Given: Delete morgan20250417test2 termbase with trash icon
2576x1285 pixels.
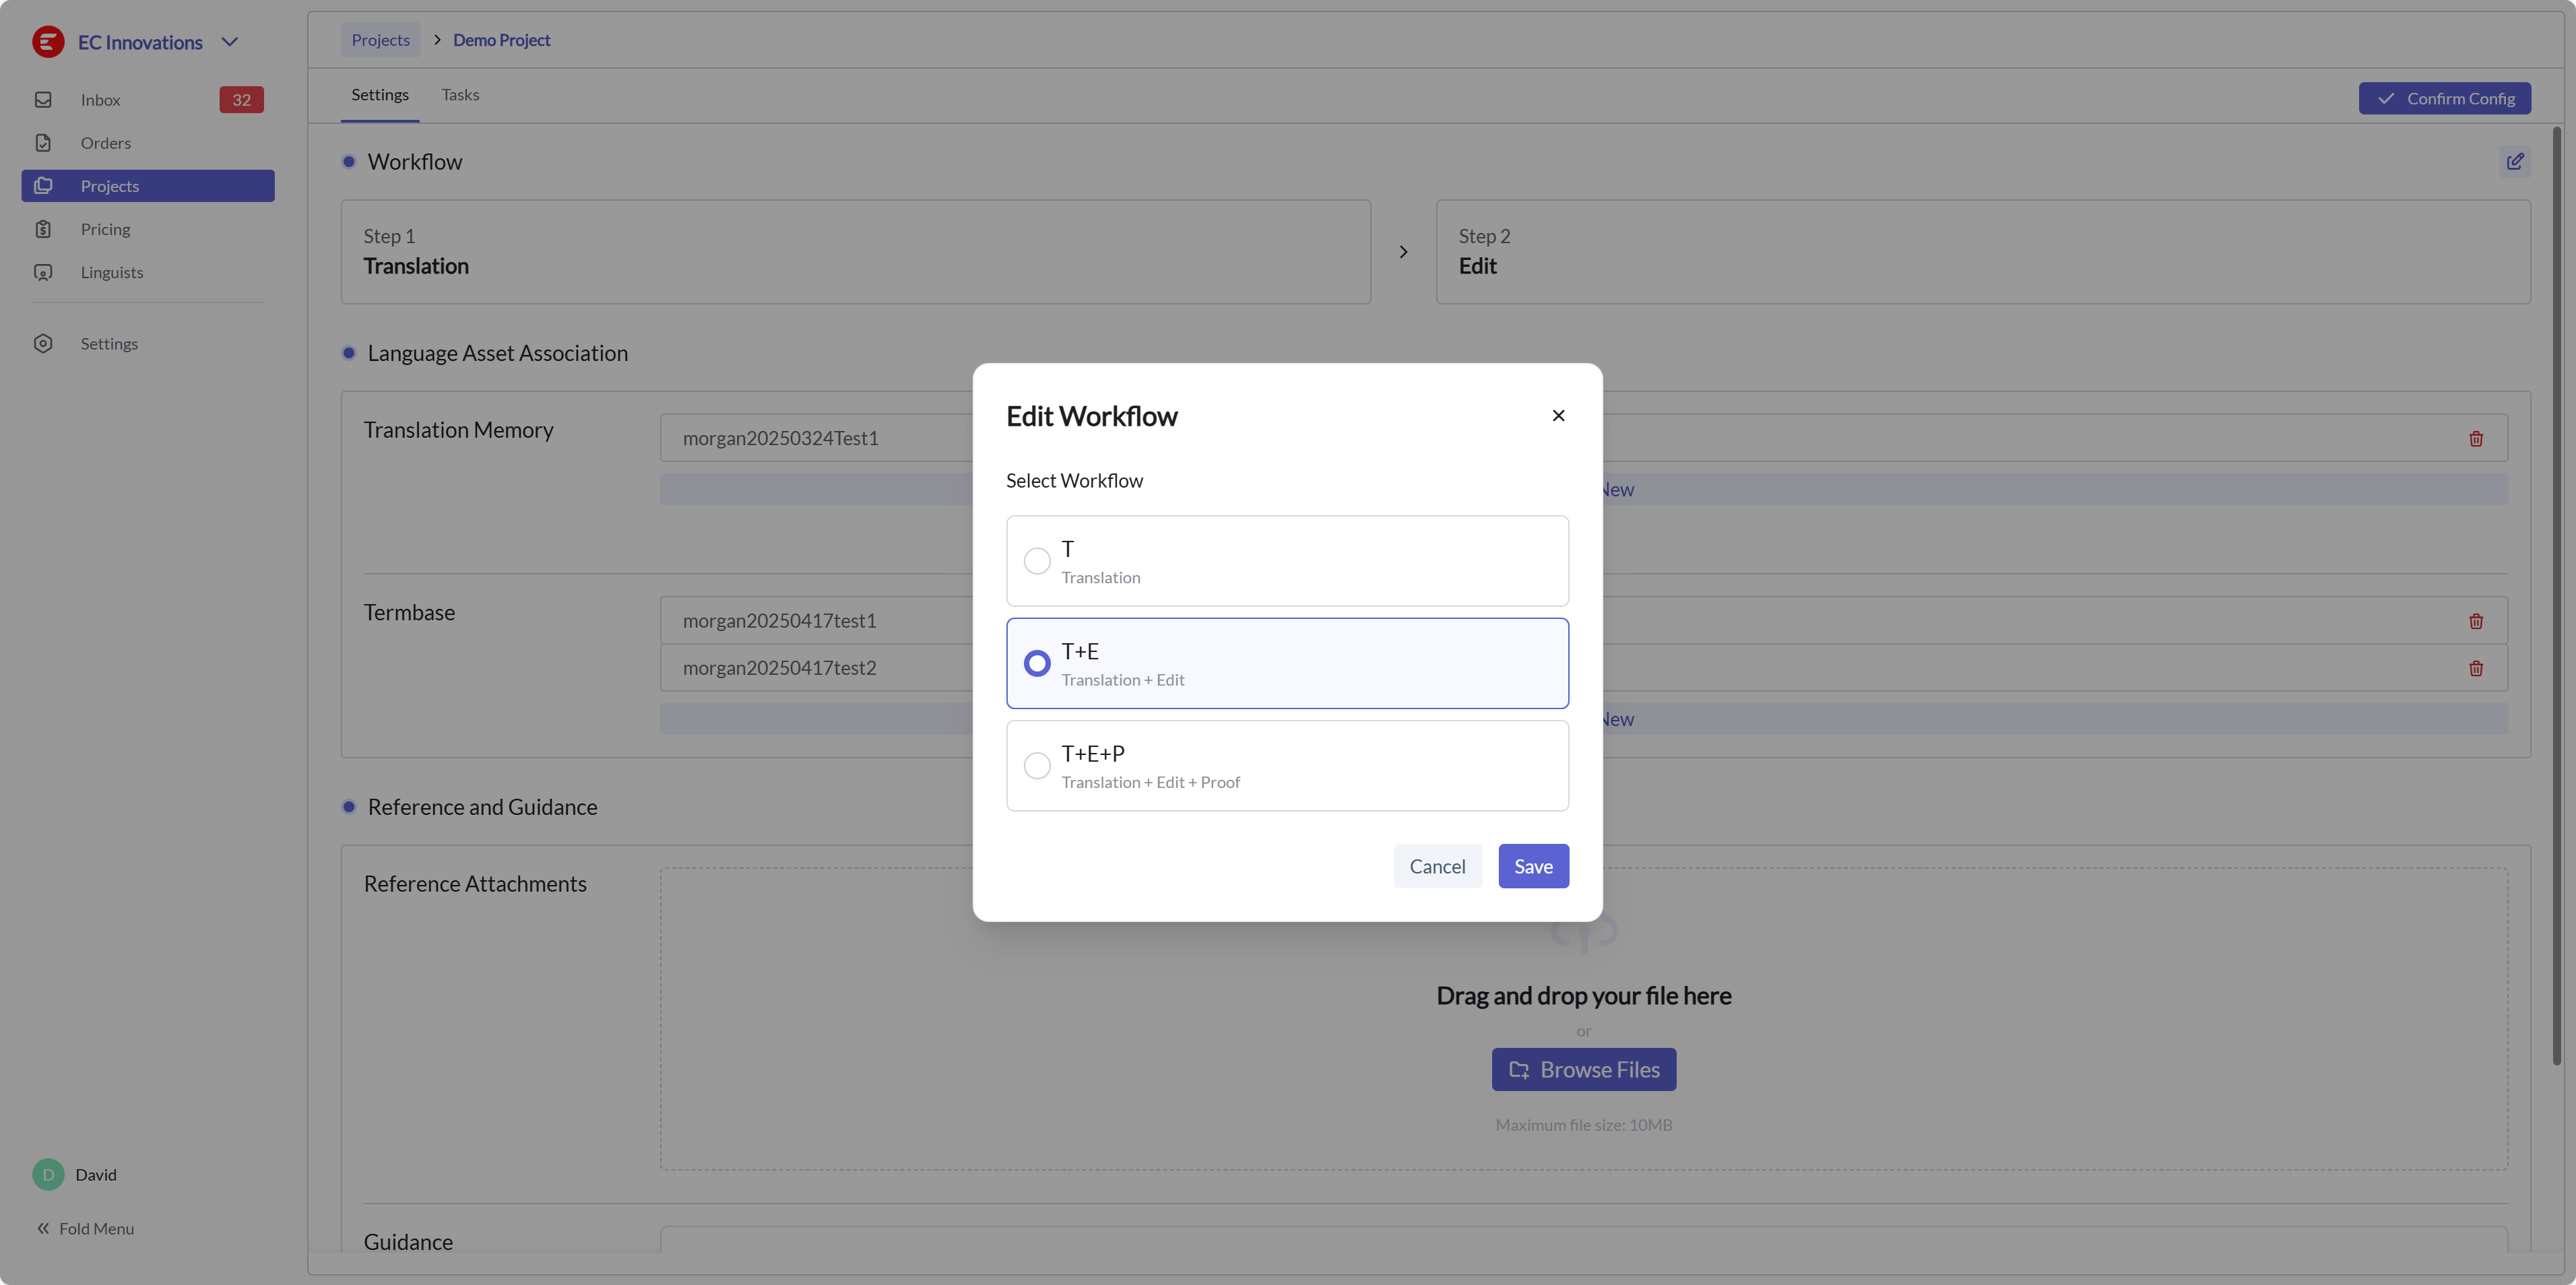Looking at the screenshot, I should (x=2475, y=668).
